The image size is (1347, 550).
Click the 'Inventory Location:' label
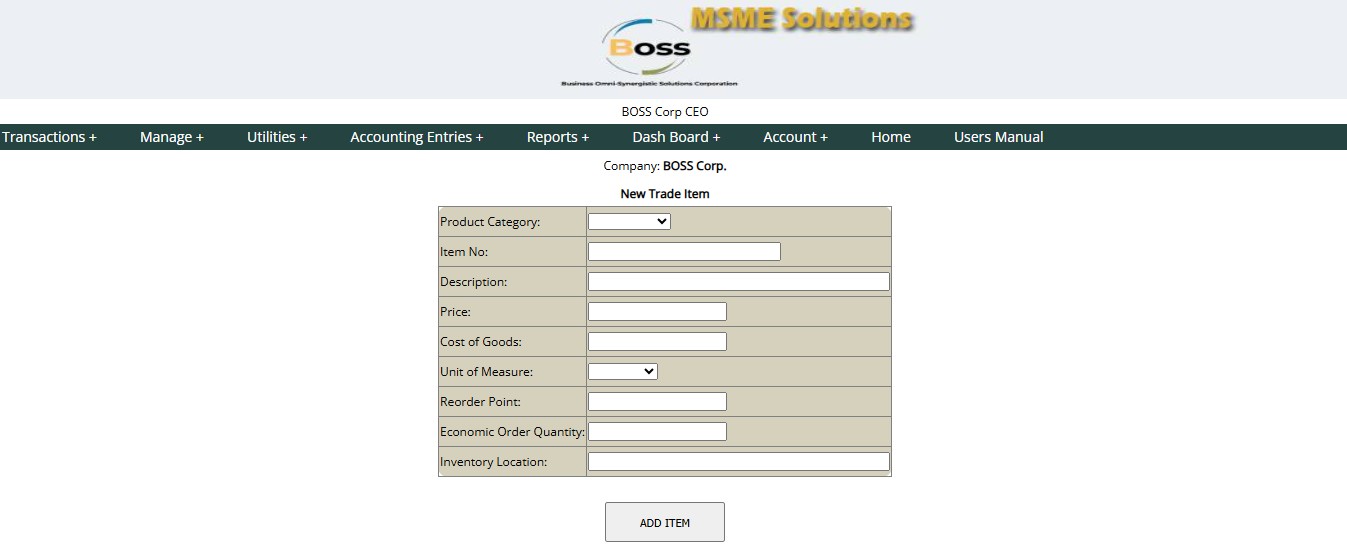tap(494, 462)
